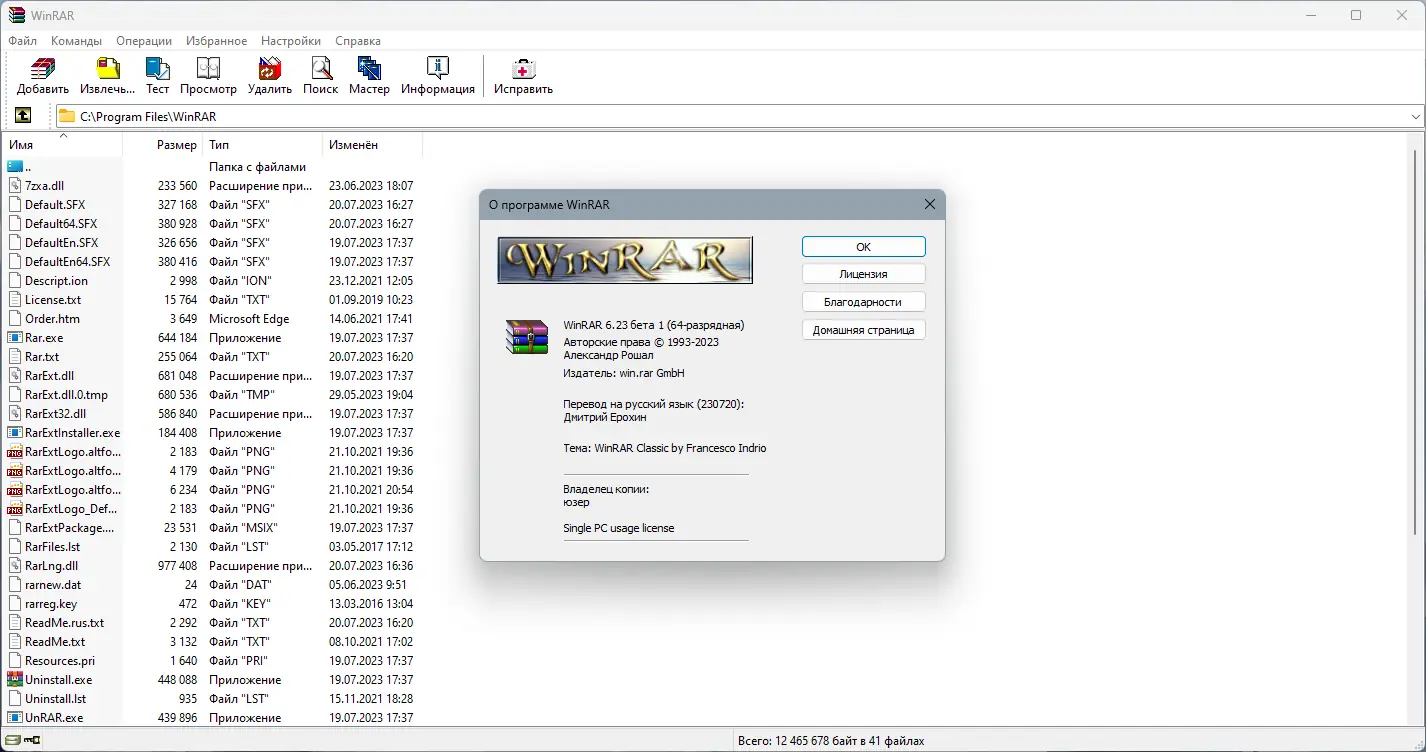Click the address bar path C:\Program Files\WinRAR
Image resolution: width=1426 pixels, height=752 pixels.
[x=148, y=117]
